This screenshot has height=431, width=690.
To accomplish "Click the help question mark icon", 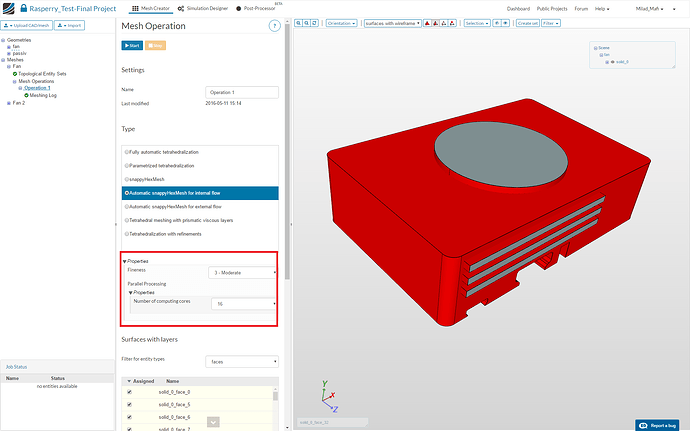I will coord(274,25).
